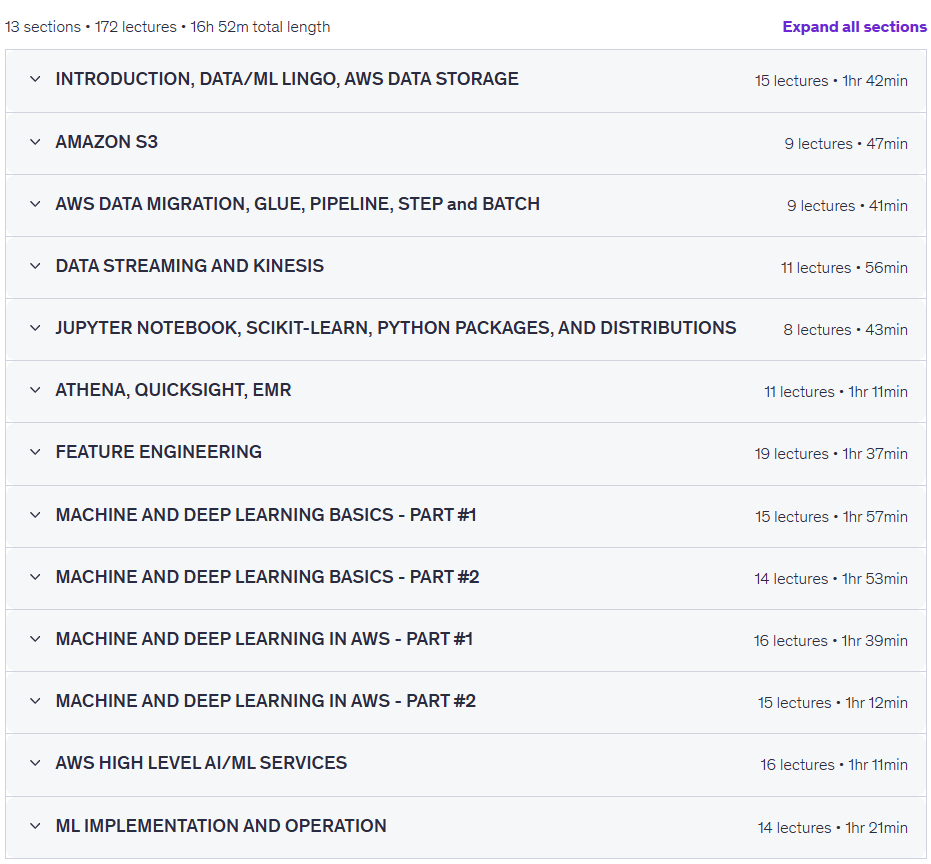Viewport: 931px width, 864px height.
Task: Click '14 lectures • 1hr 21min' text
Action: (x=832, y=828)
